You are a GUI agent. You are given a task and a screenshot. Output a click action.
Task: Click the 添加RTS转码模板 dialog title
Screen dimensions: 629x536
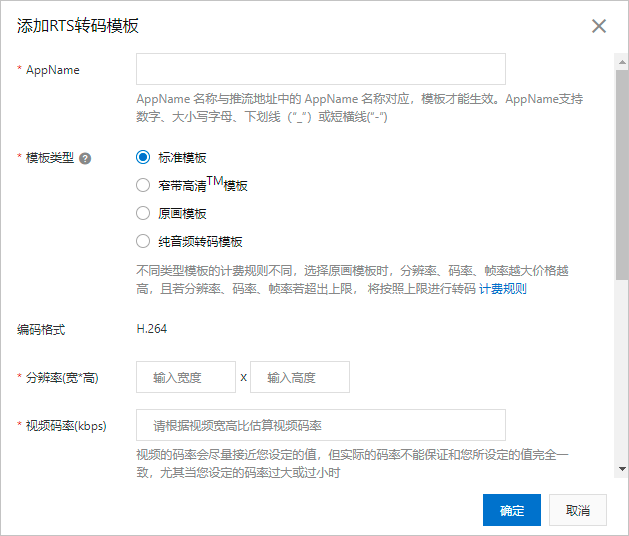[78, 26]
